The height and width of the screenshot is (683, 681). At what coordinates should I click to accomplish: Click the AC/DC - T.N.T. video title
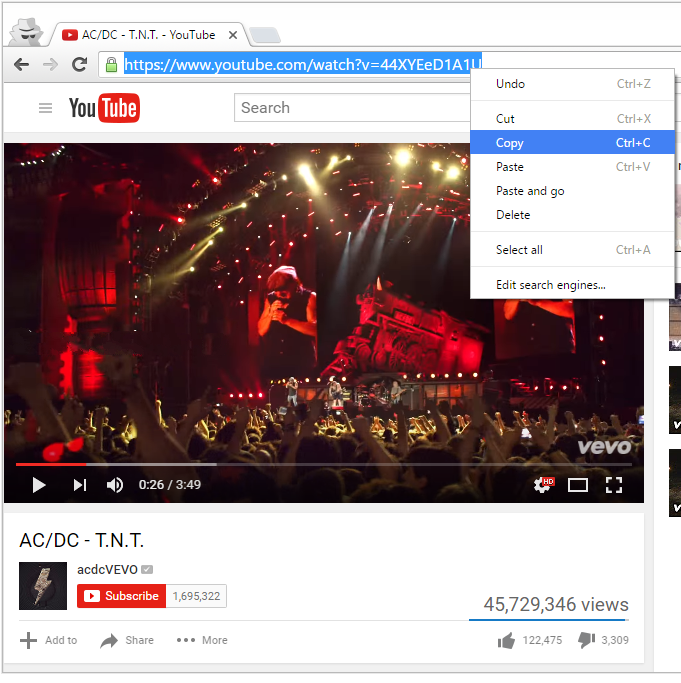pyautogui.click(x=81, y=540)
